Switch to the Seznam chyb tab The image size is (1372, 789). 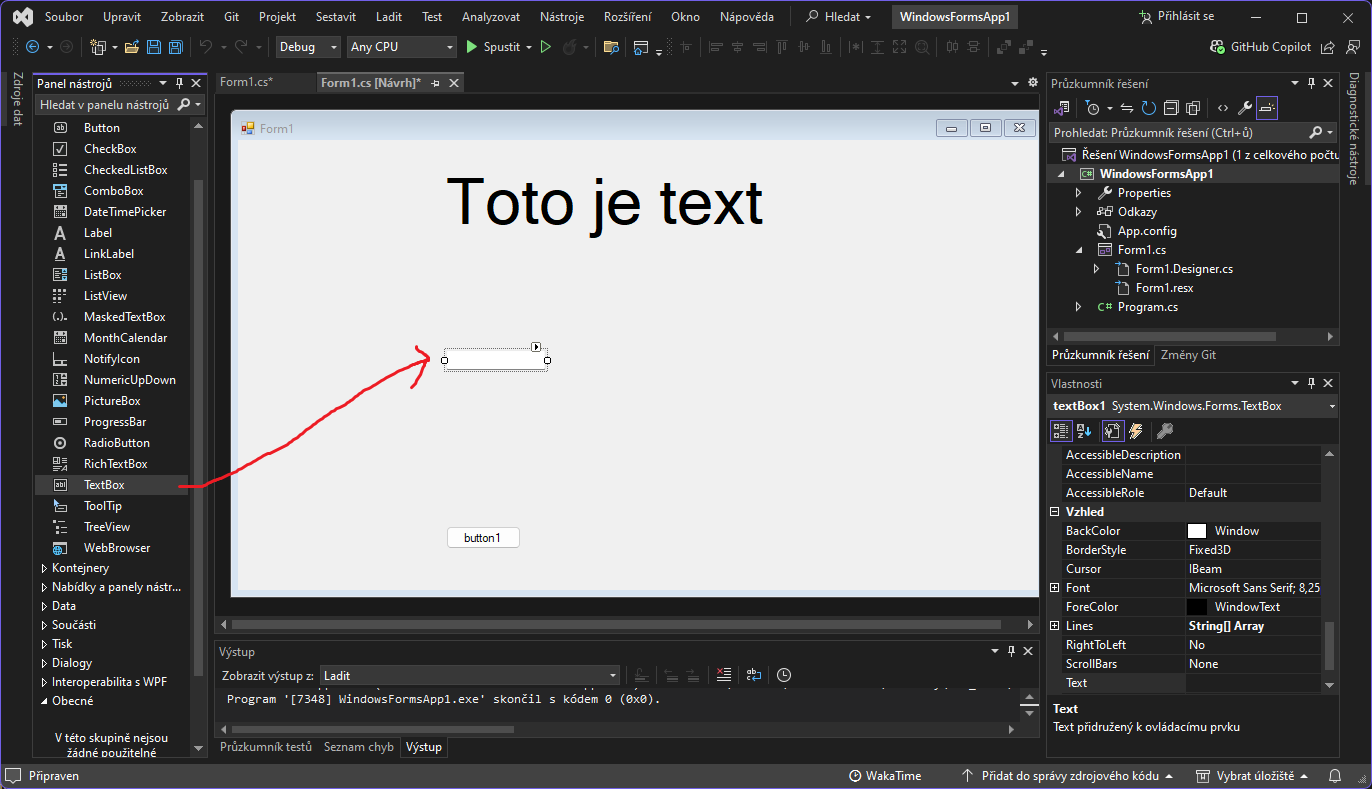[x=358, y=747]
